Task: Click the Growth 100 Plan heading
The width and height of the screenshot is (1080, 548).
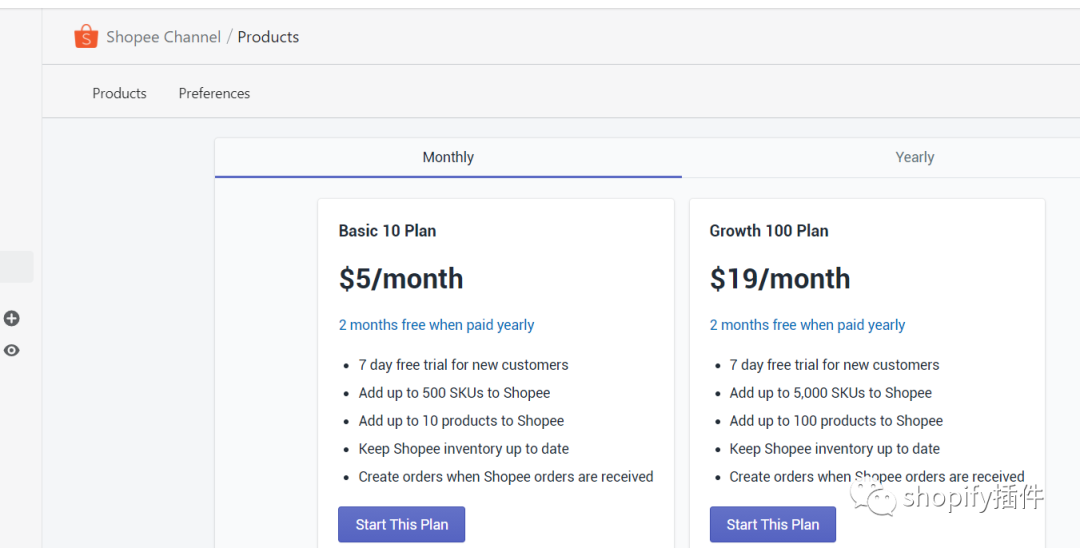Action: click(x=768, y=231)
